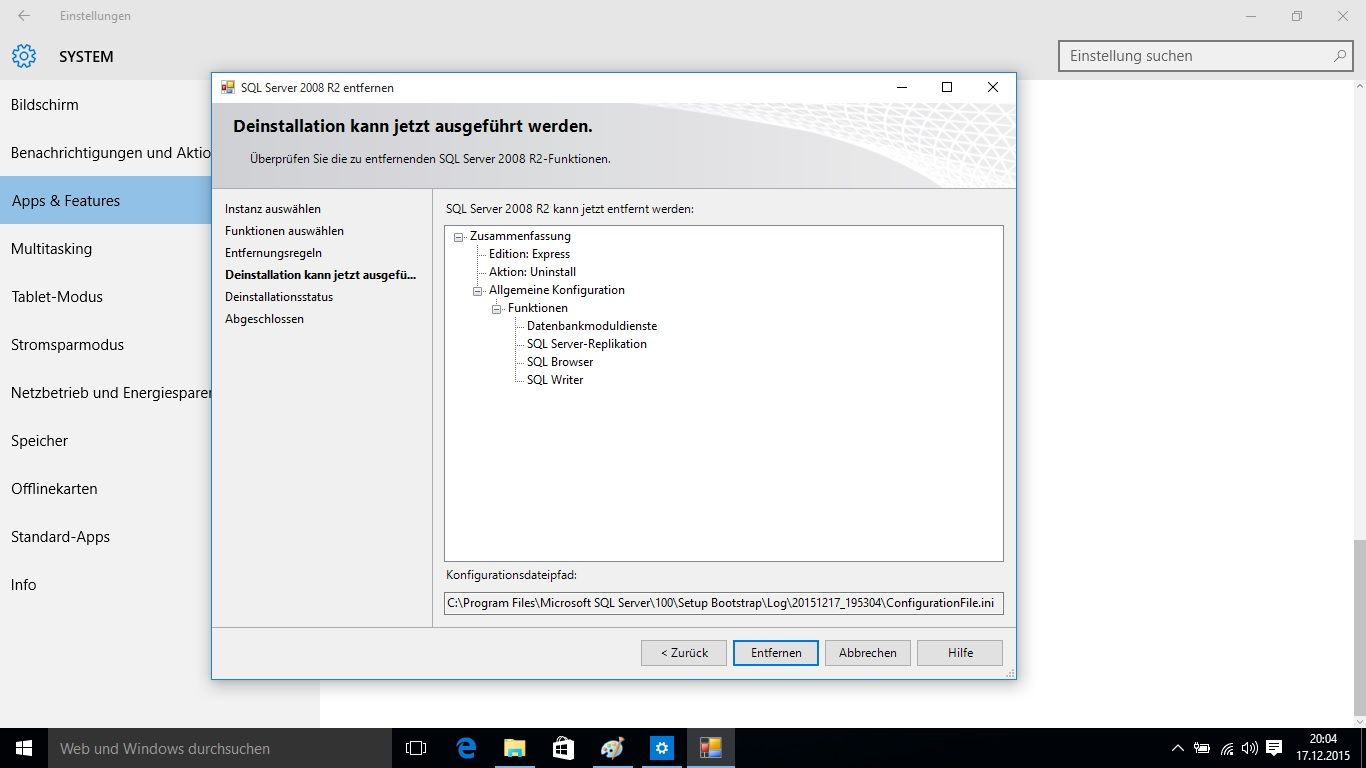Open Windows Store from taskbar
This screenshot has height=768, width=1366.
(563, 748)
